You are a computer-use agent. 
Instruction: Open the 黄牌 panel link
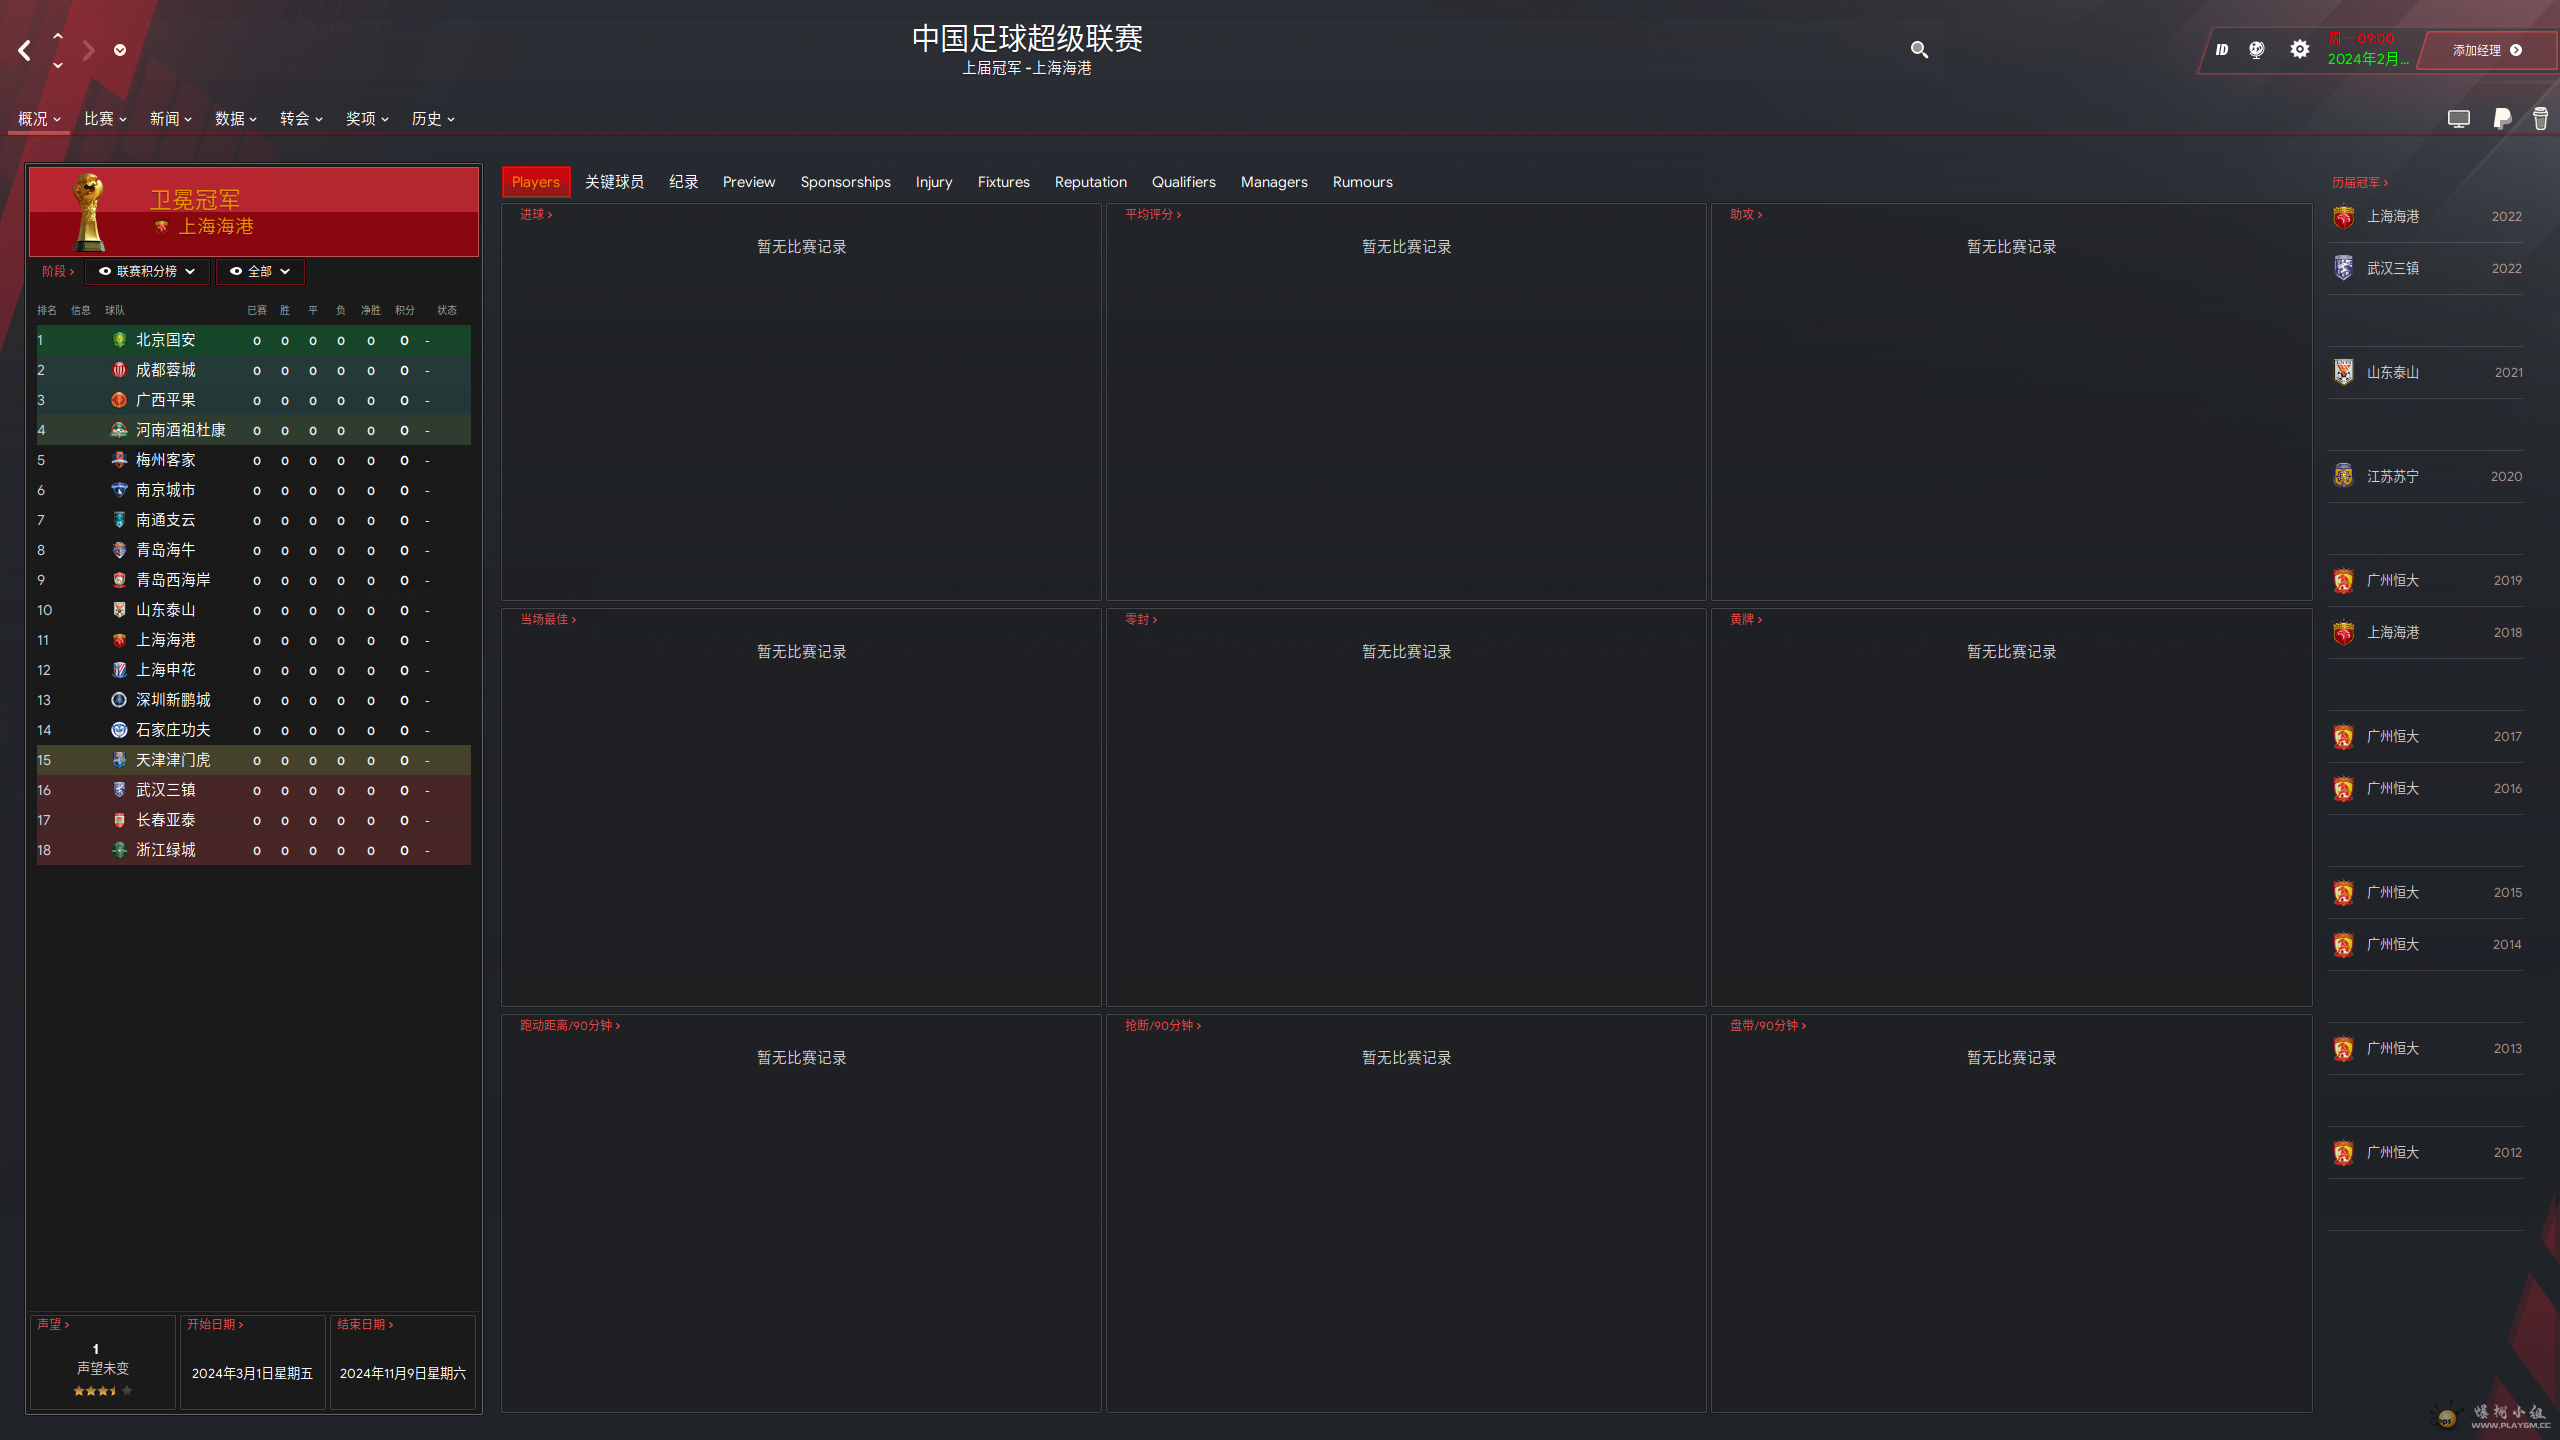1746,619
